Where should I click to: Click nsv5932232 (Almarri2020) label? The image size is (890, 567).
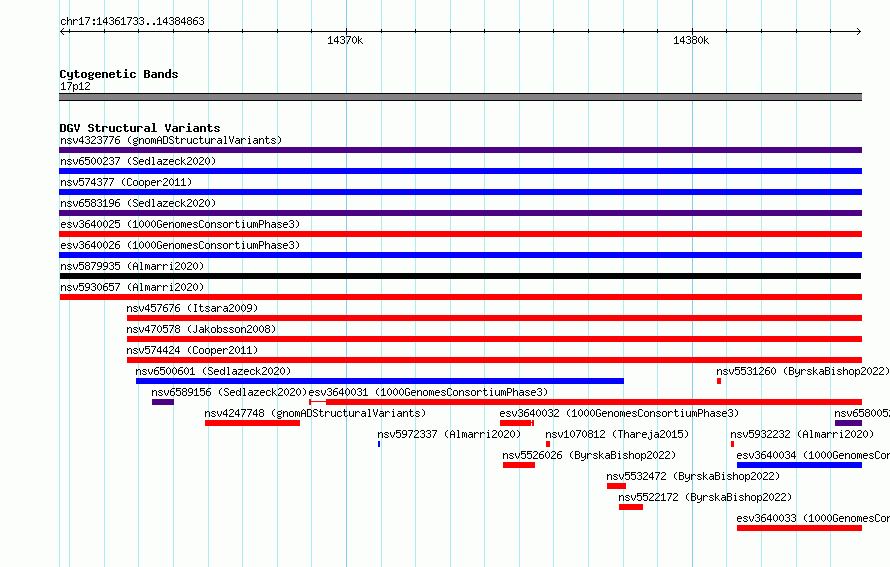tap(802, 434)
